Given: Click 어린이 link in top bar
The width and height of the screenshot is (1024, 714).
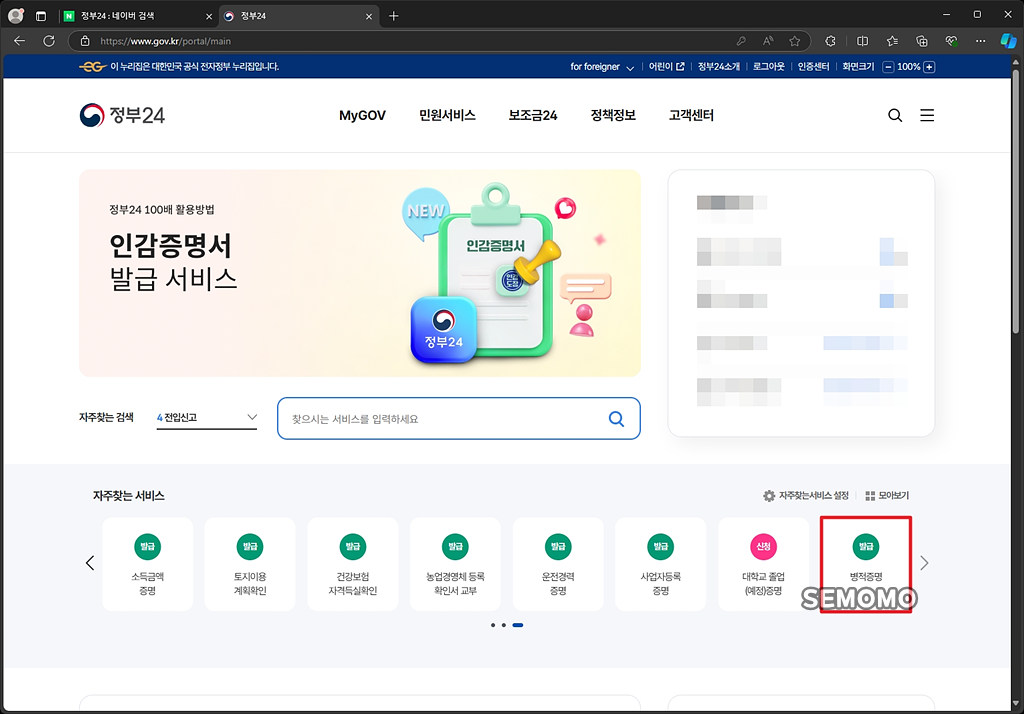Looking at the screenshot, I should (666, 67).
